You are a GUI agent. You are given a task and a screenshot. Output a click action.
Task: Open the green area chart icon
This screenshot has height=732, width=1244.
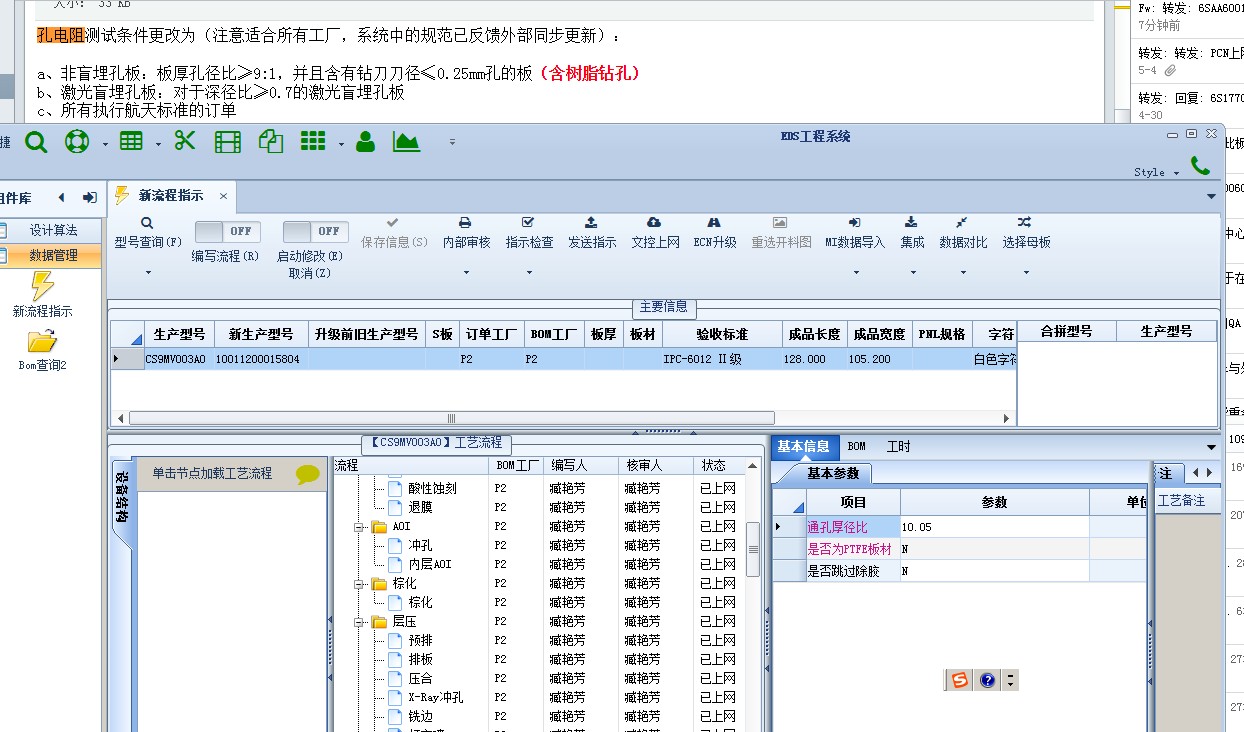click(x=407, y=141)
